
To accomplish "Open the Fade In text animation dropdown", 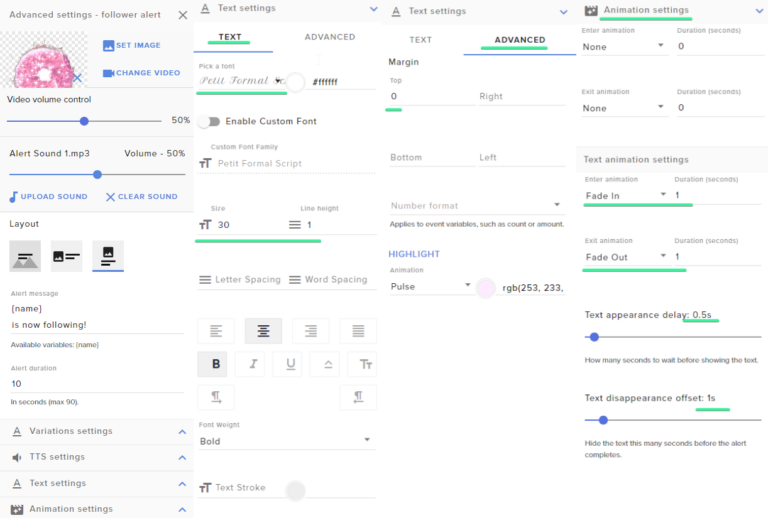I will (x=626, y=196).
